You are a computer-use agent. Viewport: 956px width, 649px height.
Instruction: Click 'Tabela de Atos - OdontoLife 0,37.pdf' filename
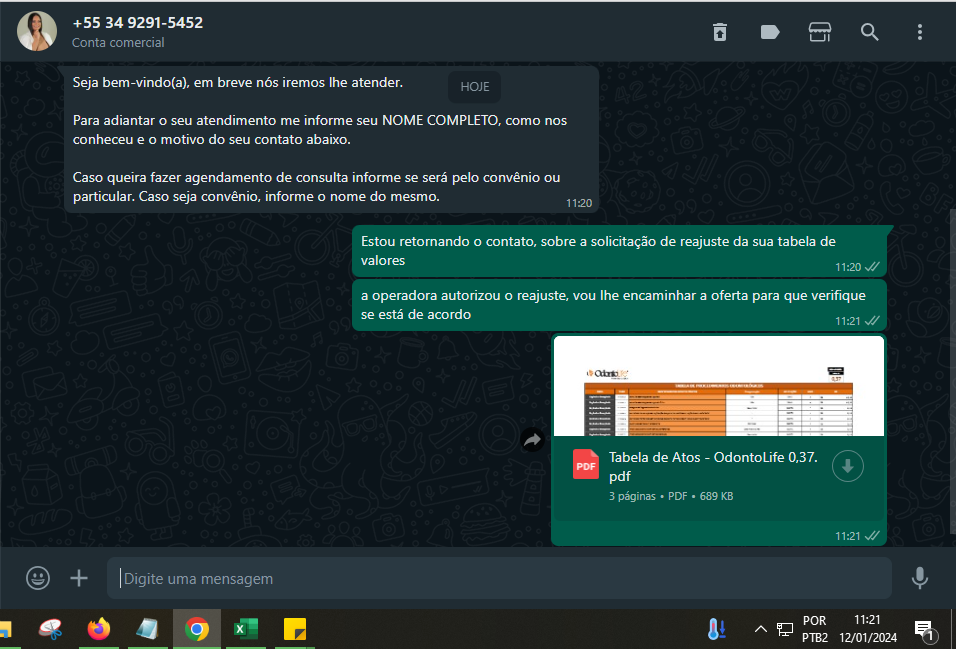[x=713, y=466]
